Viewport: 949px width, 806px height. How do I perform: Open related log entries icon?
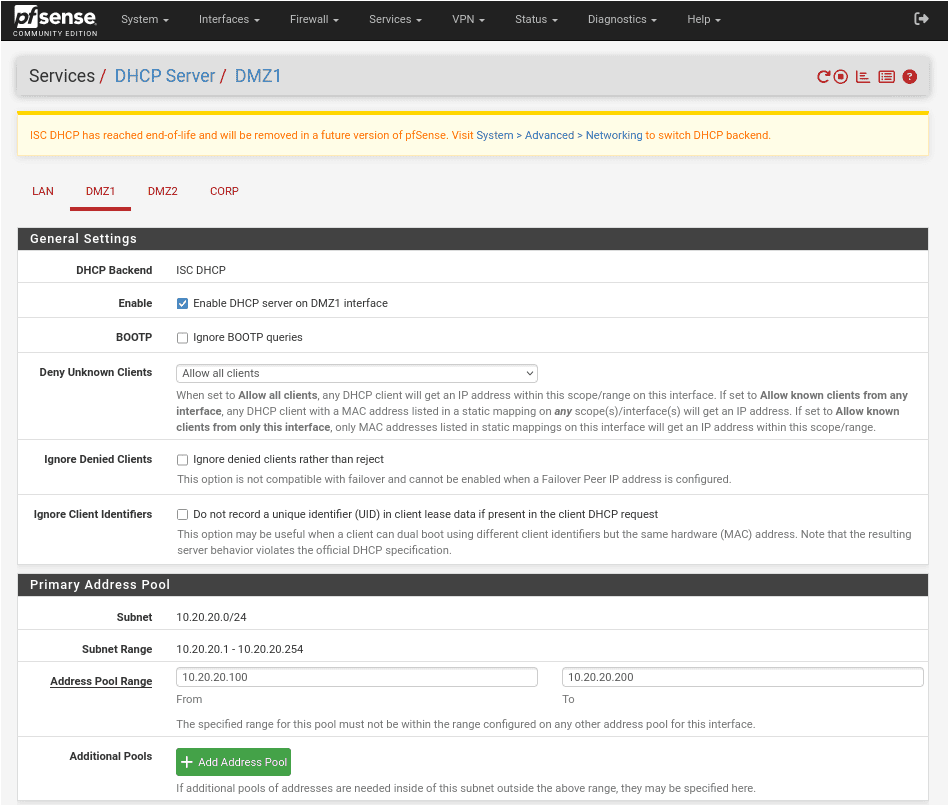tap(887, 77)
